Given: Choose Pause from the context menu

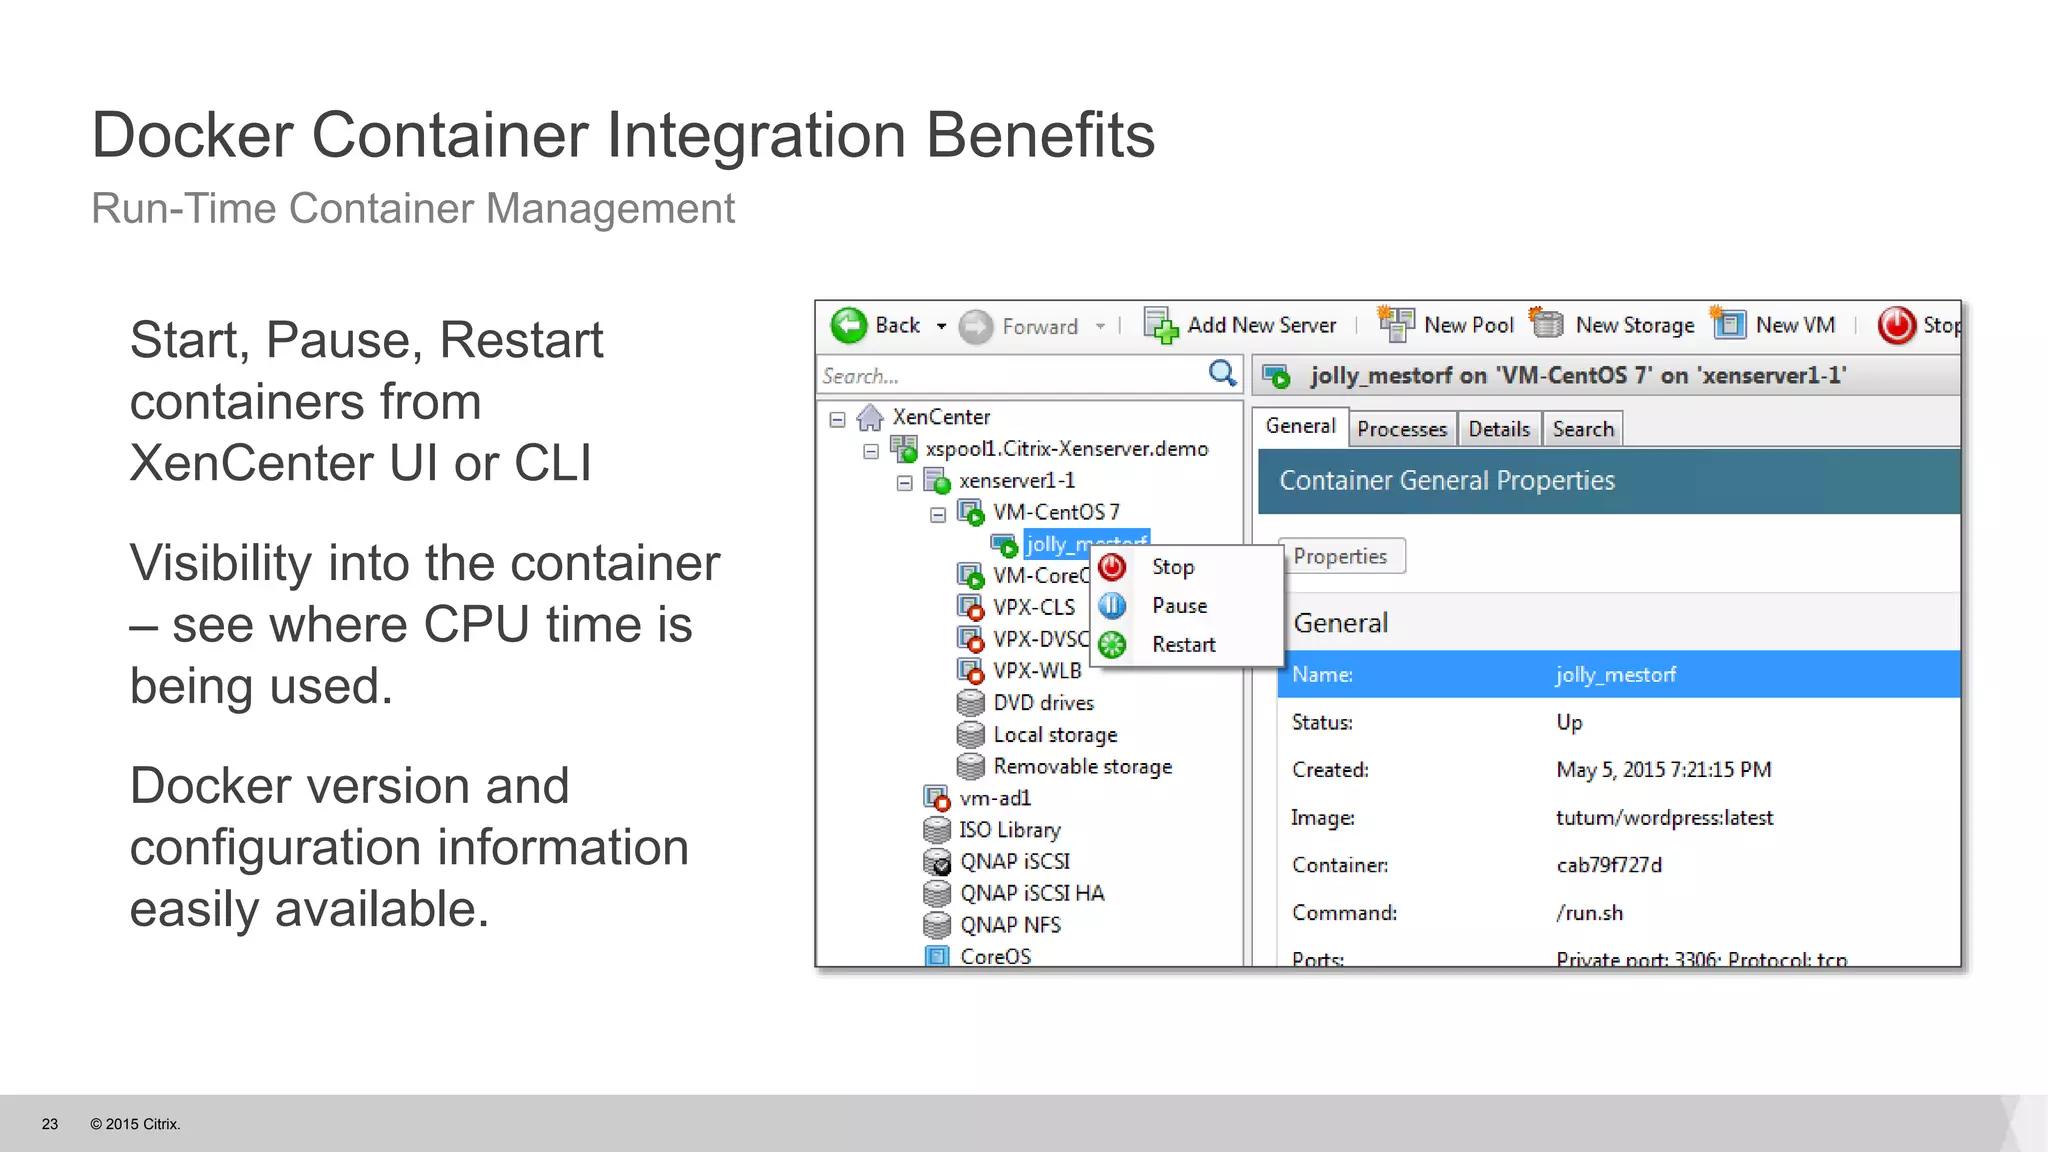Looking at the screenshot, I should [x=1186, y=606].
